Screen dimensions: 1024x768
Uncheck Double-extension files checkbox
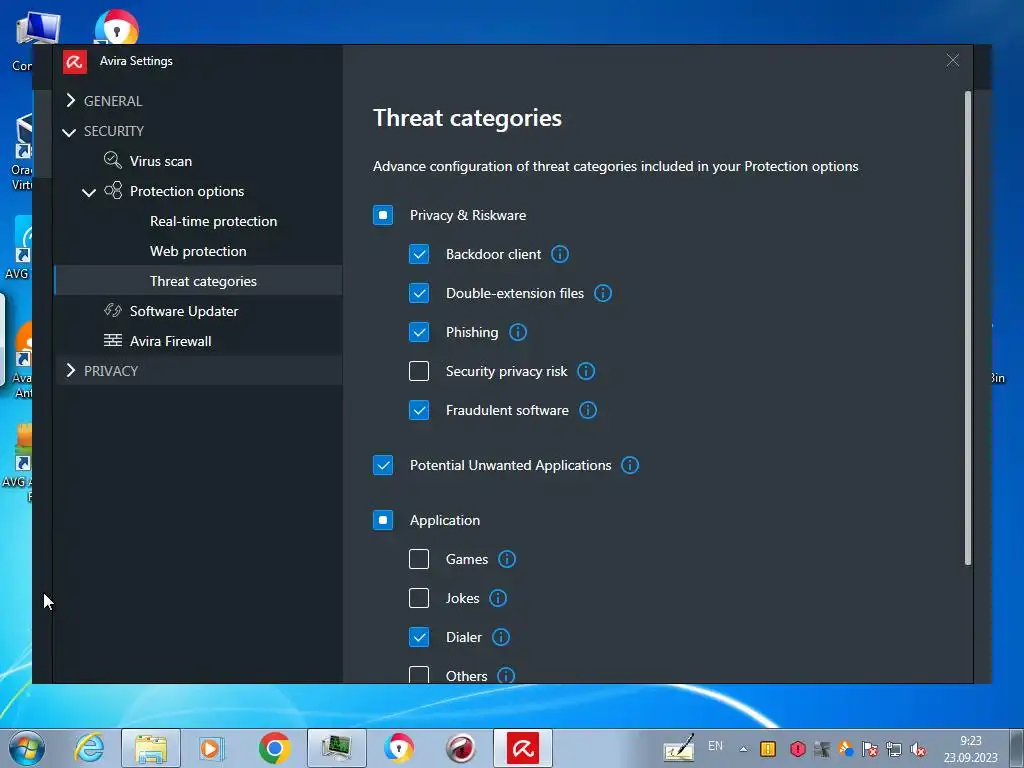pyautogui.click(x=419, y=293)
